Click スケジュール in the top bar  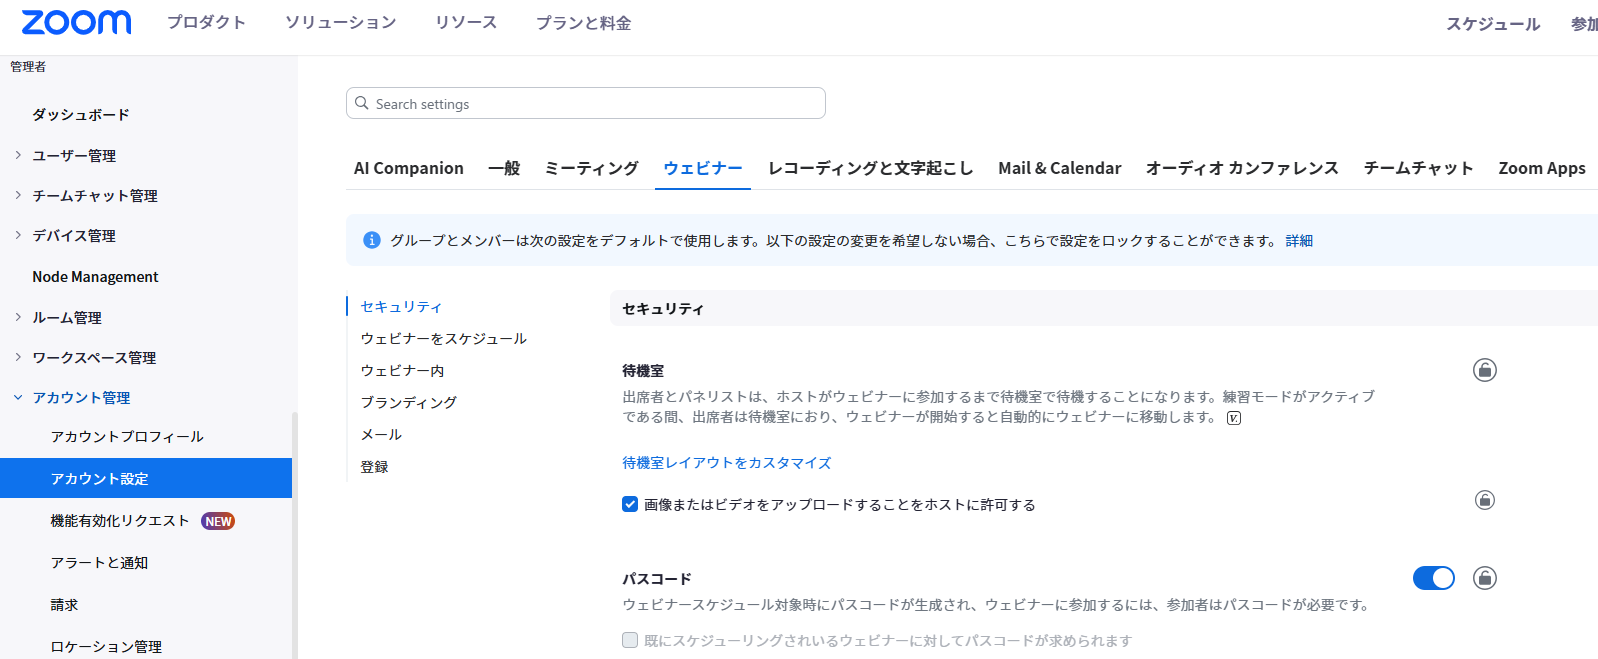[x=1493, y=23]
